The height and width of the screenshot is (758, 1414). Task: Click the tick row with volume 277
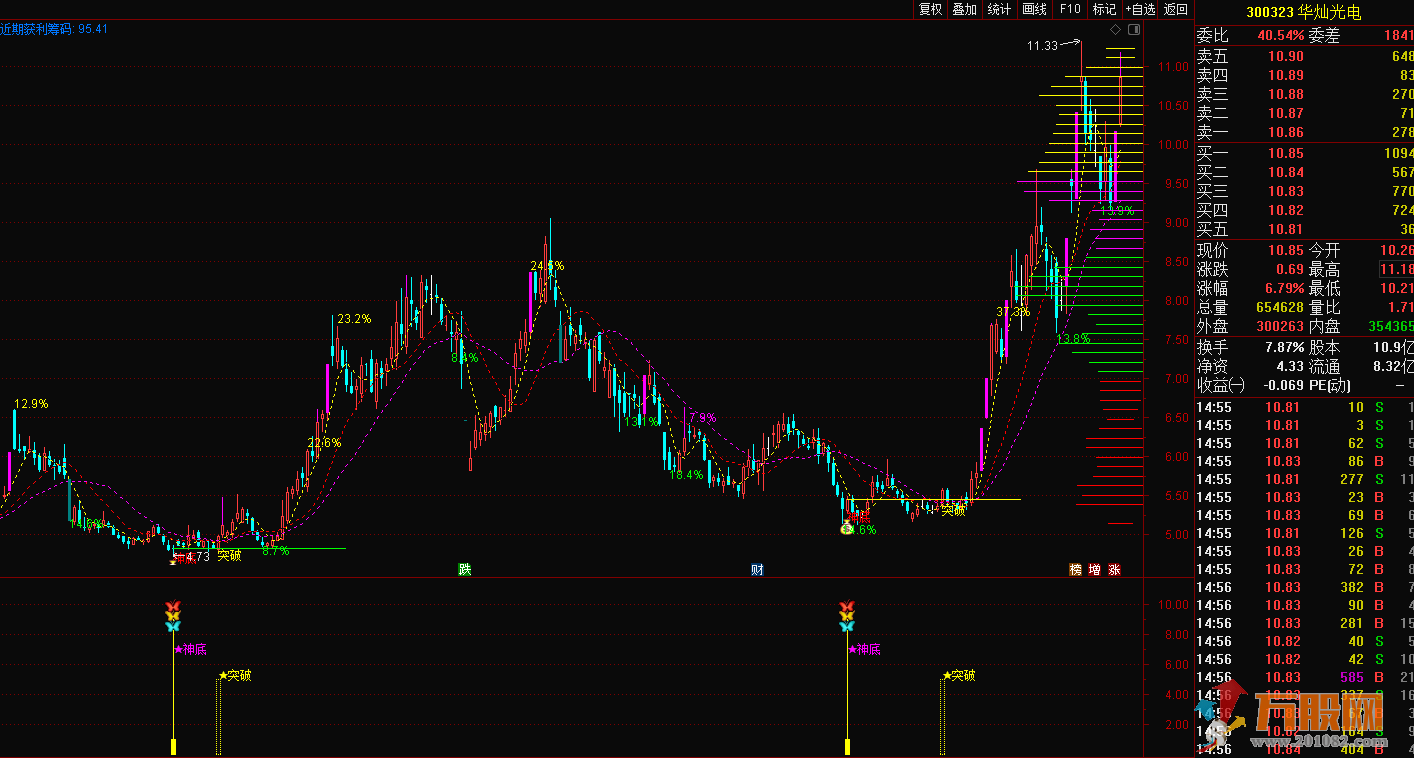coord(1305,480)
